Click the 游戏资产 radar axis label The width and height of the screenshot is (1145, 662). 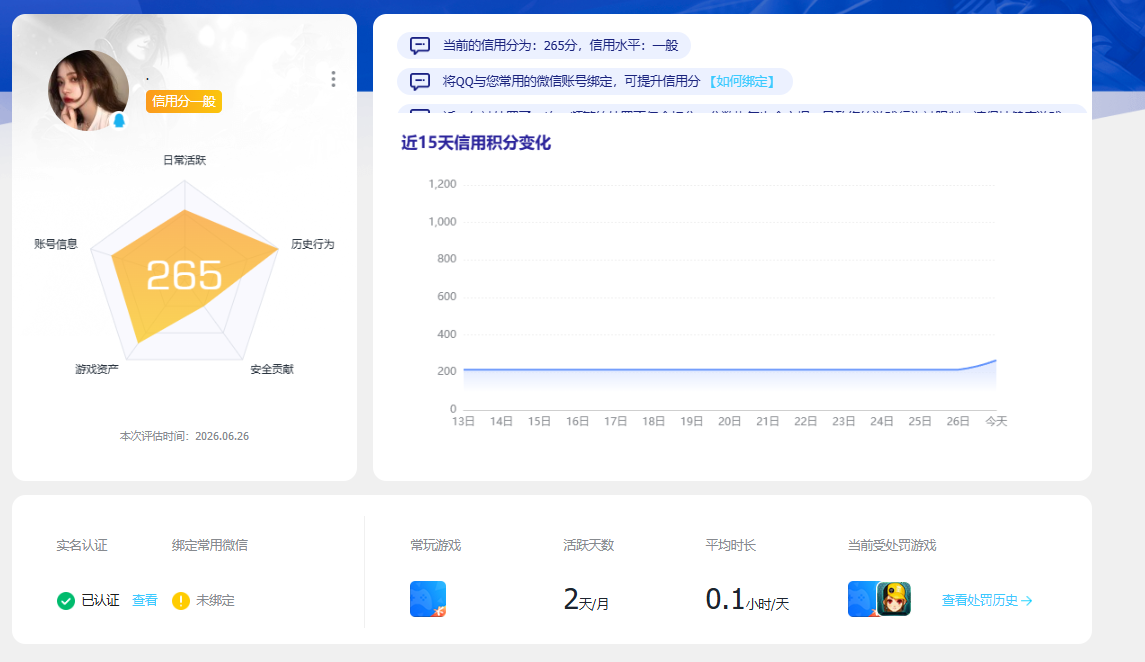pos(97,369)
